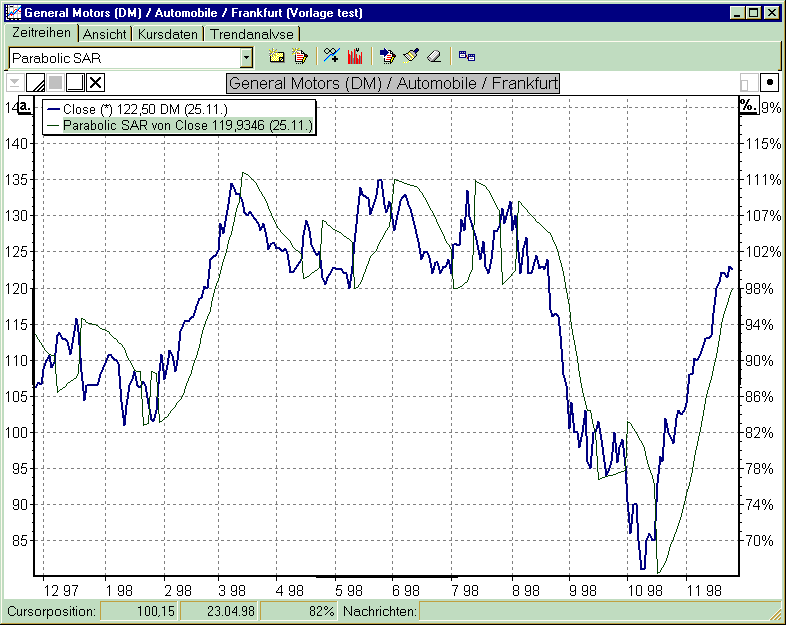786x625 pixels.
Task: Select the Trendanalyse tab
Action: click(x=251, y=34)
